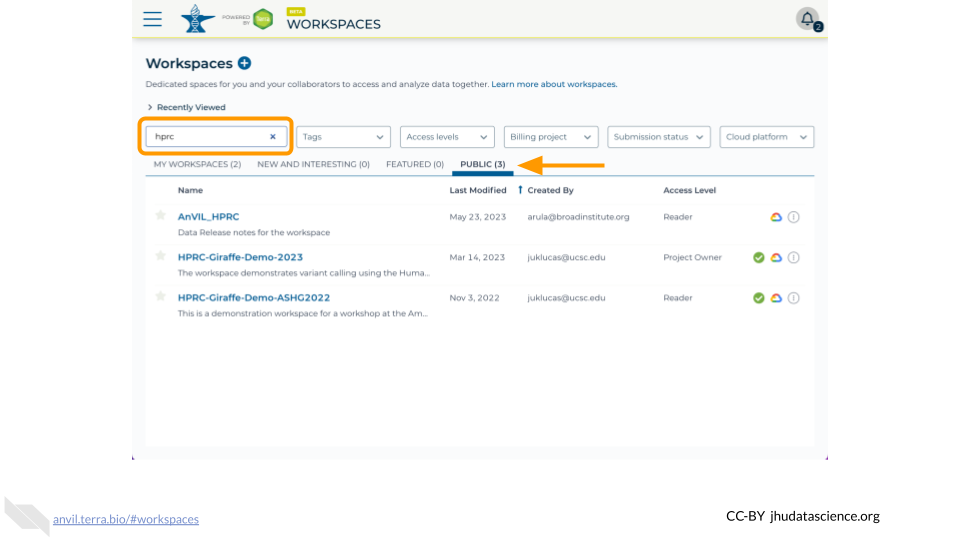Click green checkmark on HPRC-Giraffe-Demo-2023 row
This screenshot has width=960, height=540.
[759, 257]
